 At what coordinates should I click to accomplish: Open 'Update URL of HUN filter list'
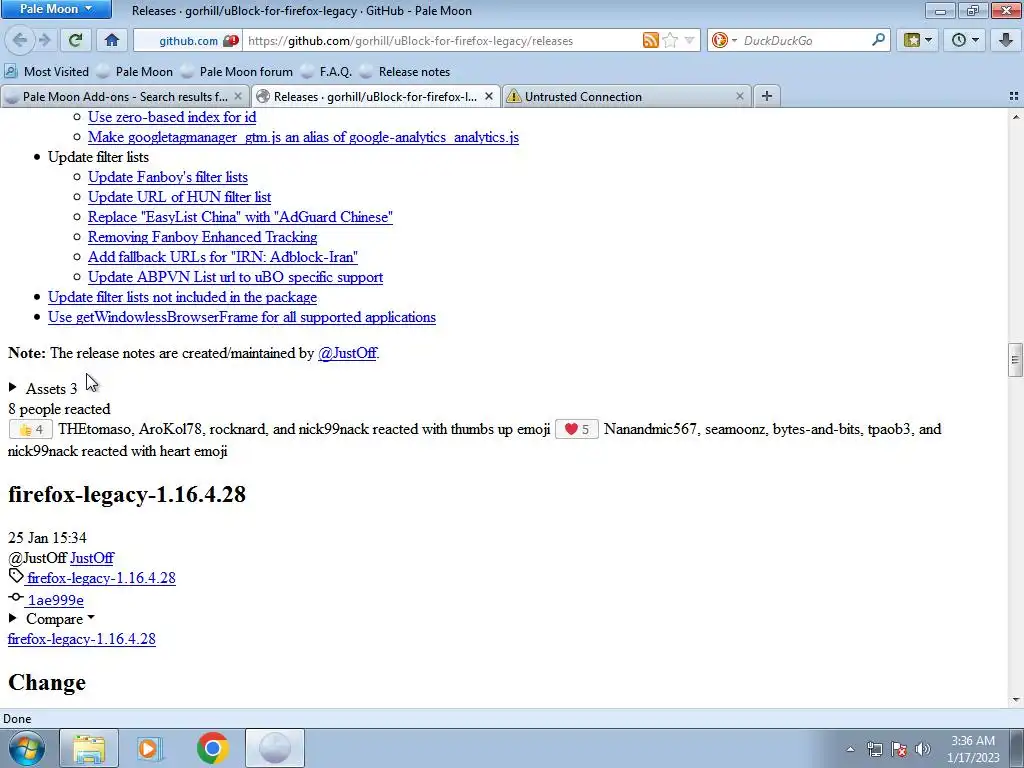(x=180, y=197)
